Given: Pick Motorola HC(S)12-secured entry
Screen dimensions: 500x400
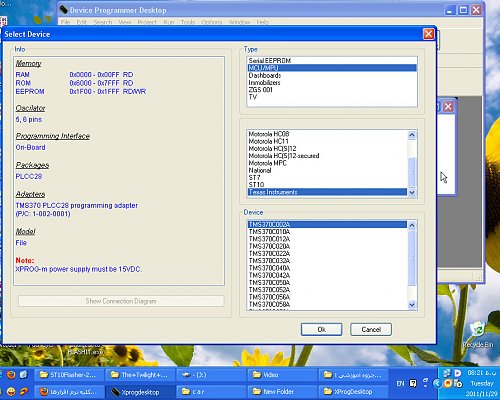Looking at the screenshot, I should pos(328,156).
